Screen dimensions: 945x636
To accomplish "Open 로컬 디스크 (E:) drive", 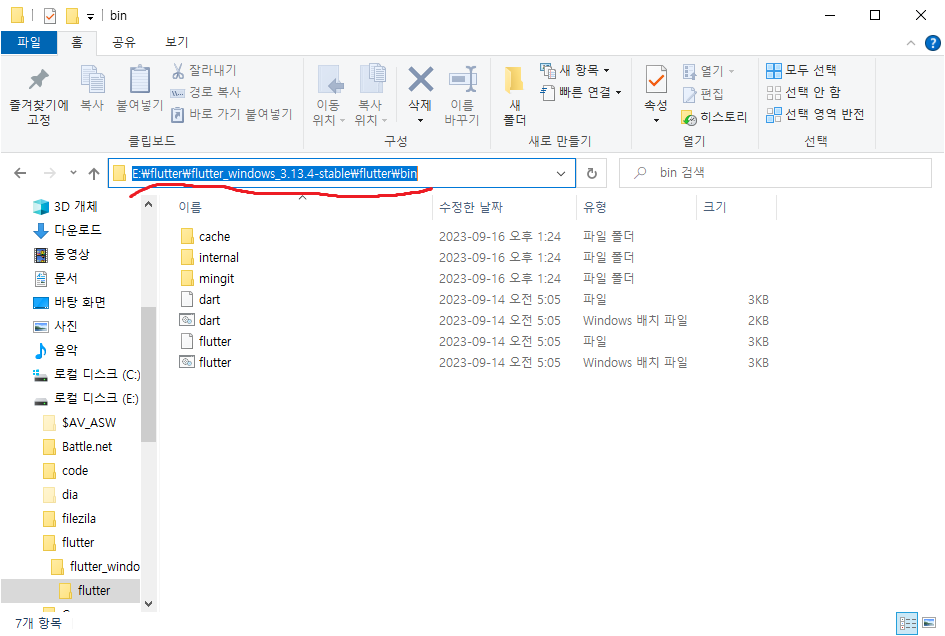I will pos(86,398).
